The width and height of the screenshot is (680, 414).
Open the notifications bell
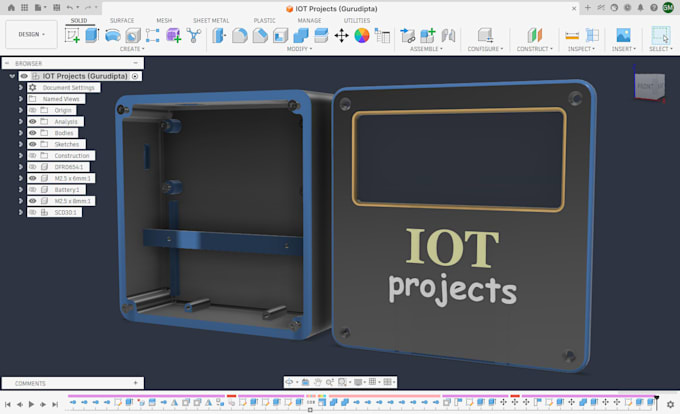[641, 8]
